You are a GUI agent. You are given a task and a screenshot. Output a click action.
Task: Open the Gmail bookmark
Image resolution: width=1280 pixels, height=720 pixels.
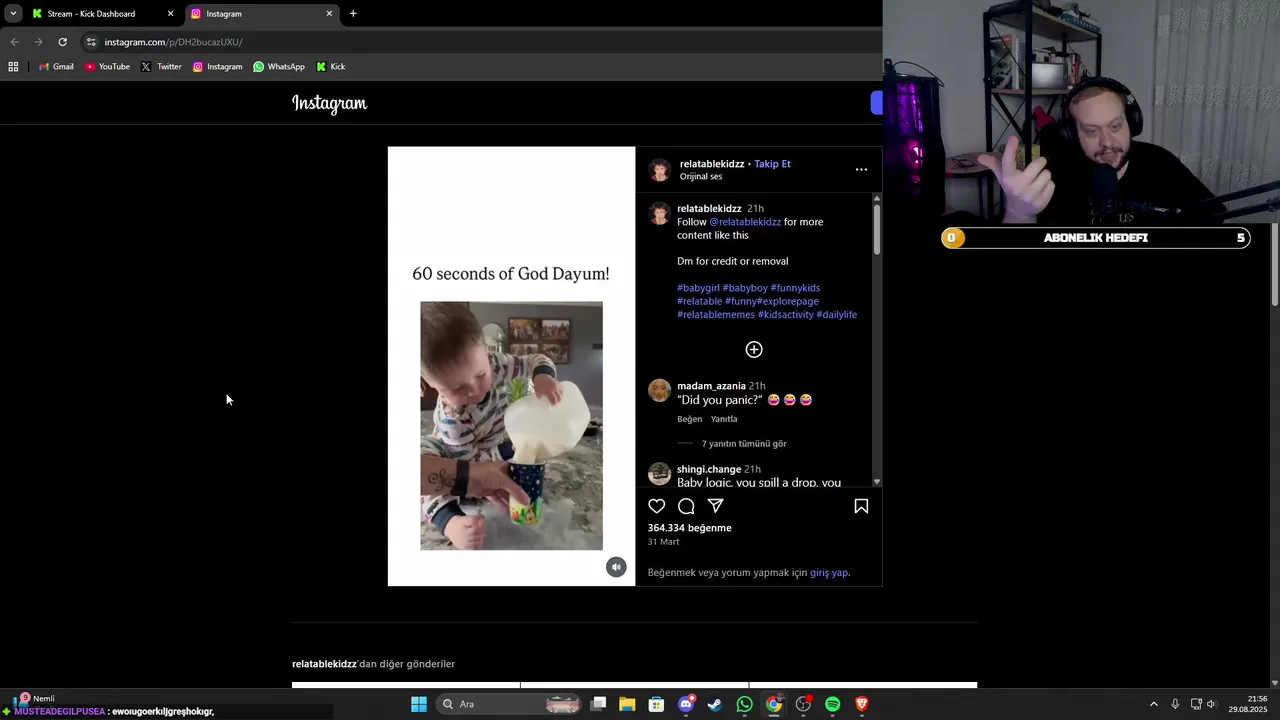pos(56,67)
